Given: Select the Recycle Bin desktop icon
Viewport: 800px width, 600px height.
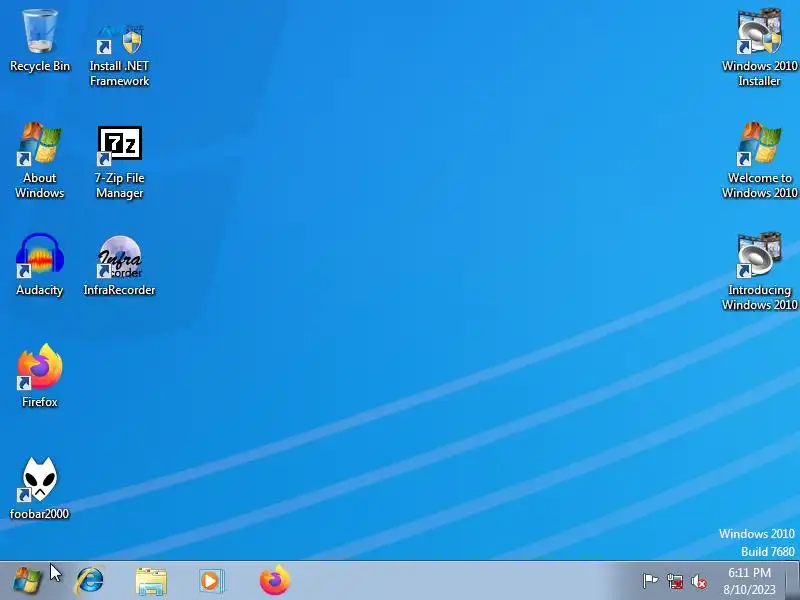Looking at the screenshot, I should tap(40, 41).
